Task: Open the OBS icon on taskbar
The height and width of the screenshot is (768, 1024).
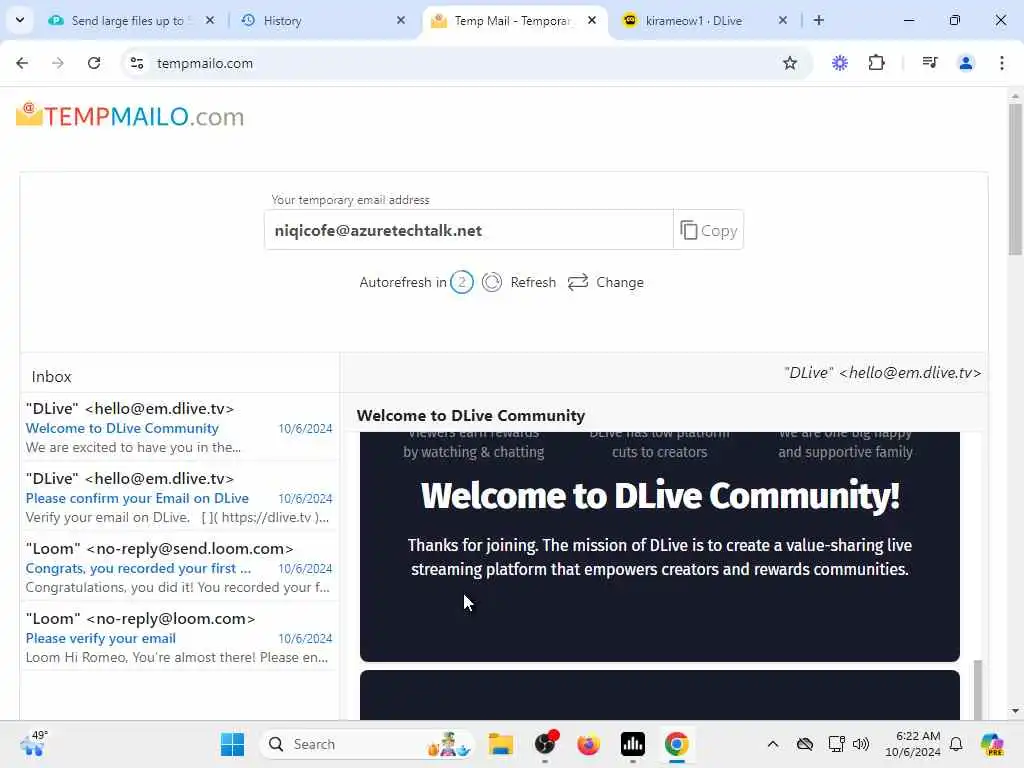Action: pyautogui.click(x=546, y=744)
